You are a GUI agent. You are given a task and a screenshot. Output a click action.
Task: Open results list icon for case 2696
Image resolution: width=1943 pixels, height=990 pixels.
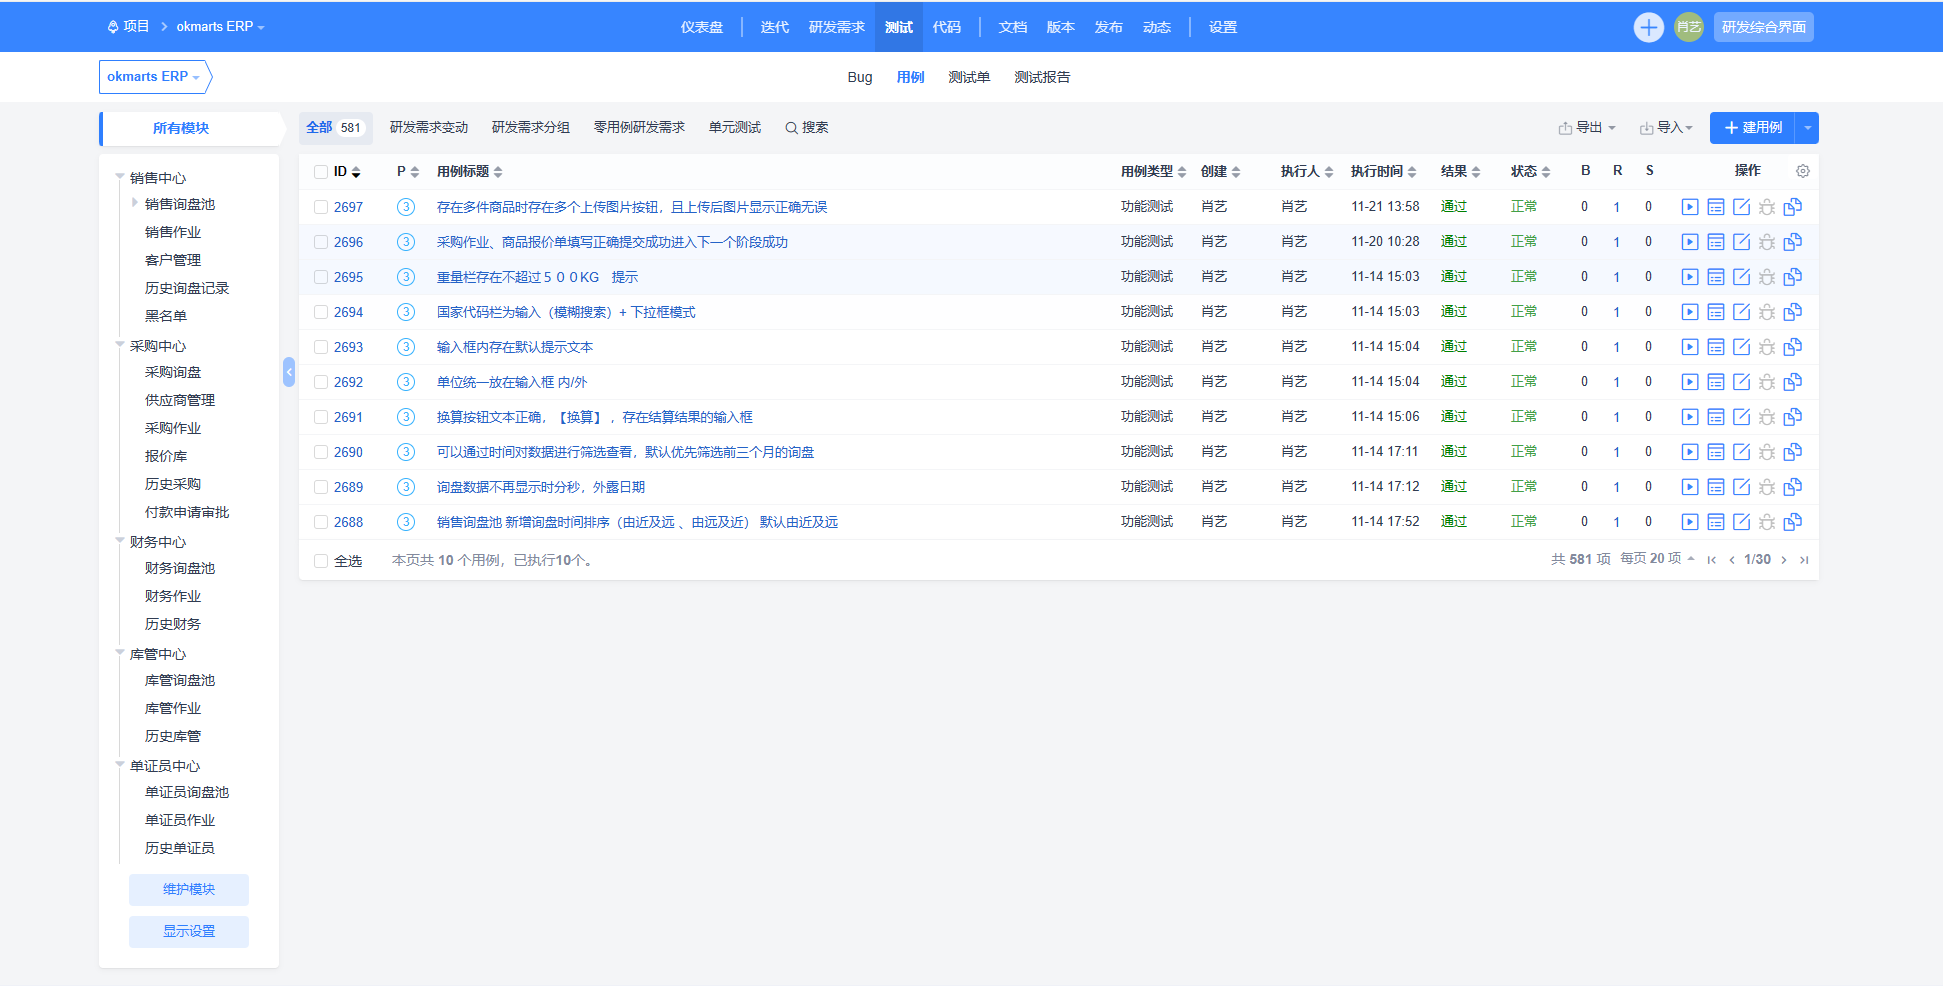1716,242
